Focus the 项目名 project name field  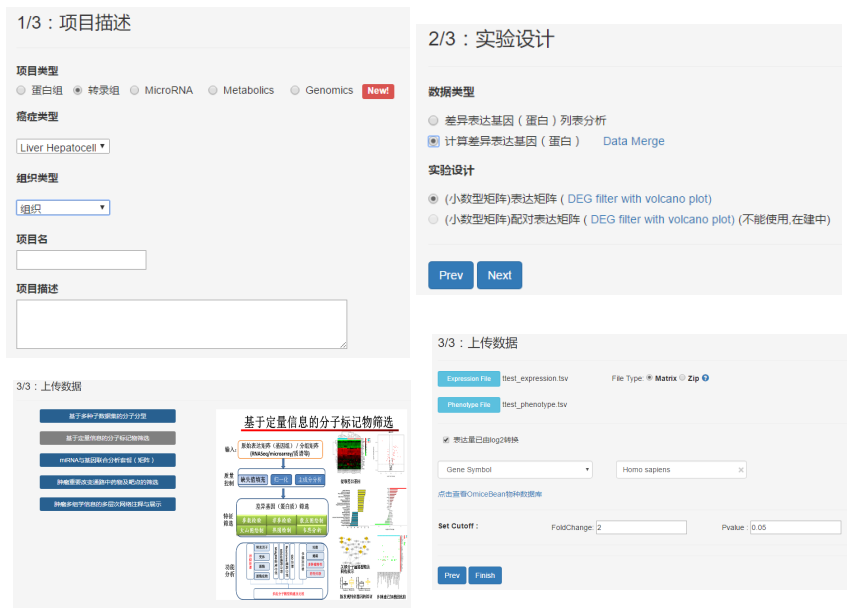pos(81,260)
